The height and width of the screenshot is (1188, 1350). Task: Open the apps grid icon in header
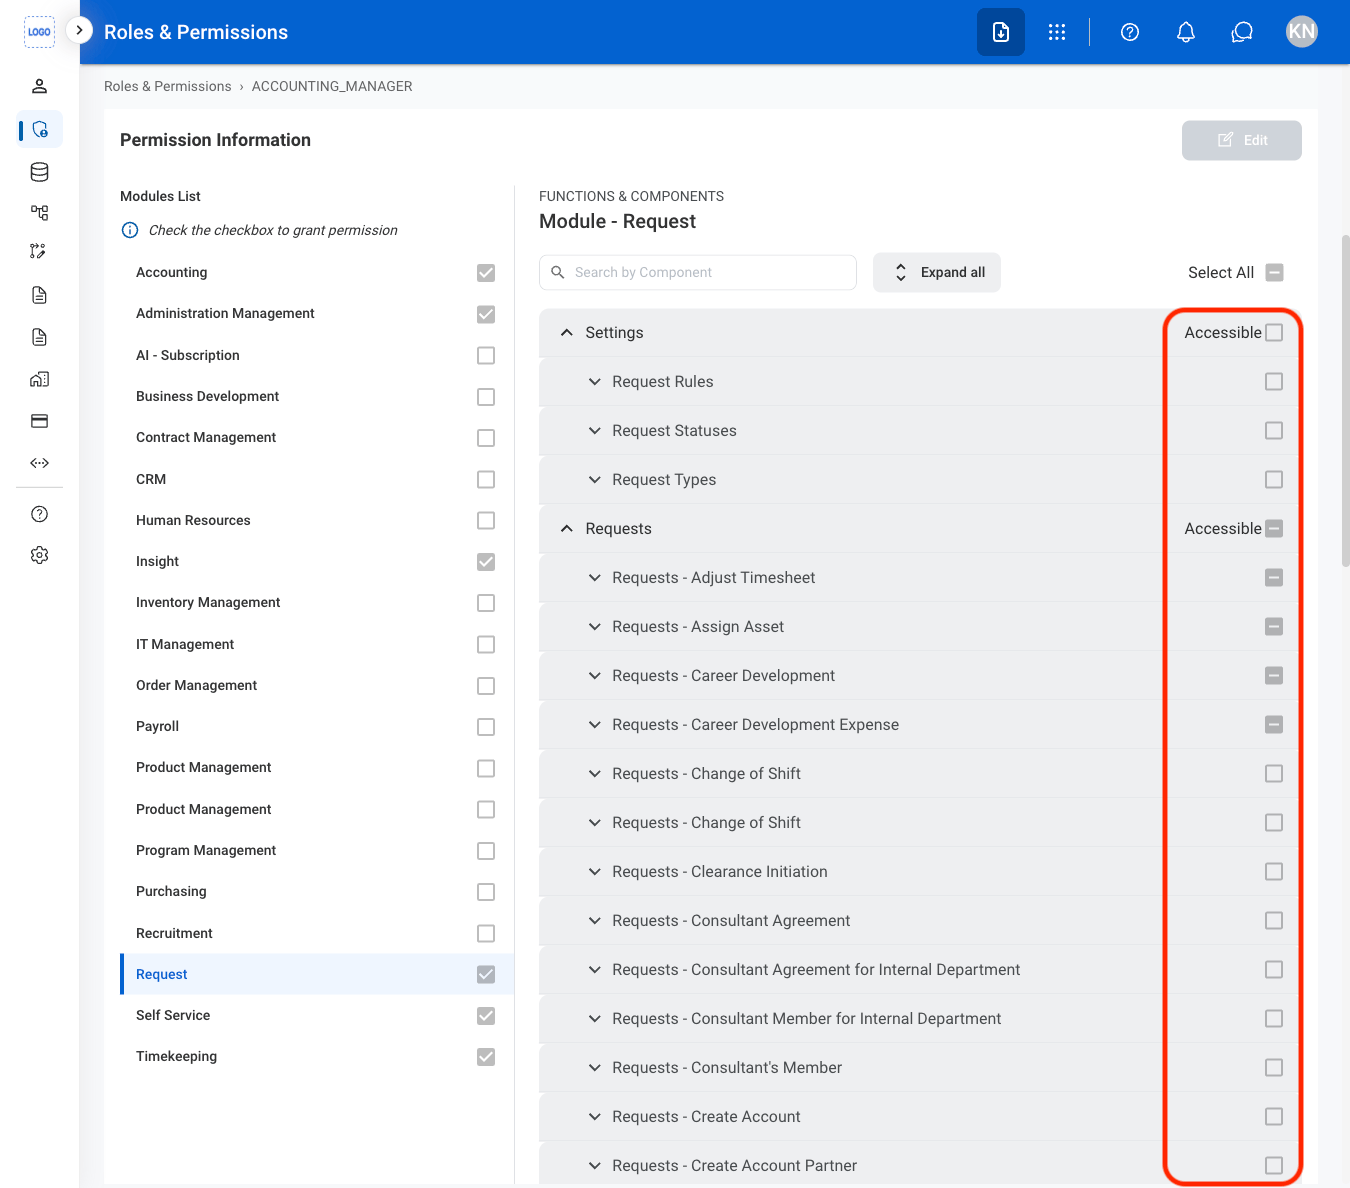pos(1057,32)
